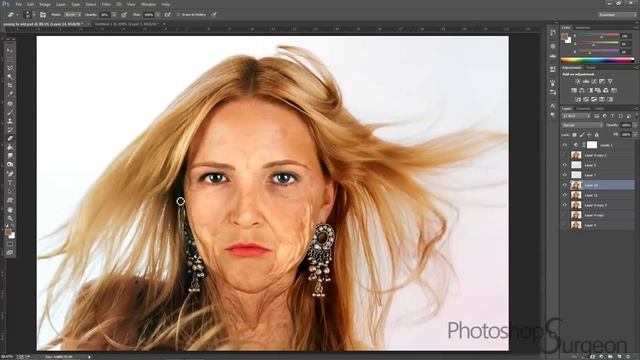The height and width of the screenshot is (360, 640).
Task: Select the Lasso tool
Action: pos(10,68)
